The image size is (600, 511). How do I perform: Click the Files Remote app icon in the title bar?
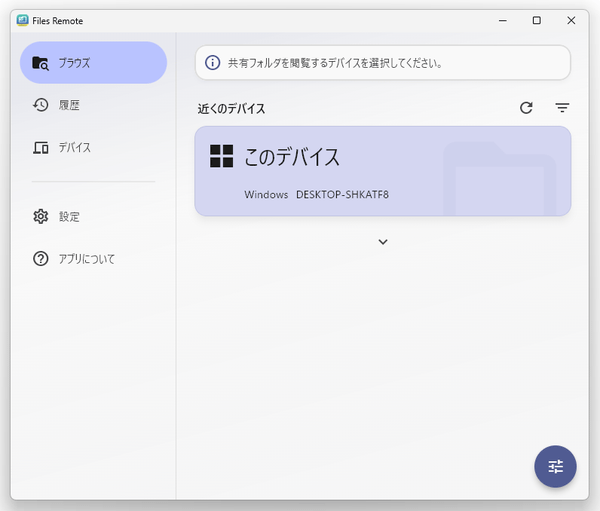coord(23,20)
